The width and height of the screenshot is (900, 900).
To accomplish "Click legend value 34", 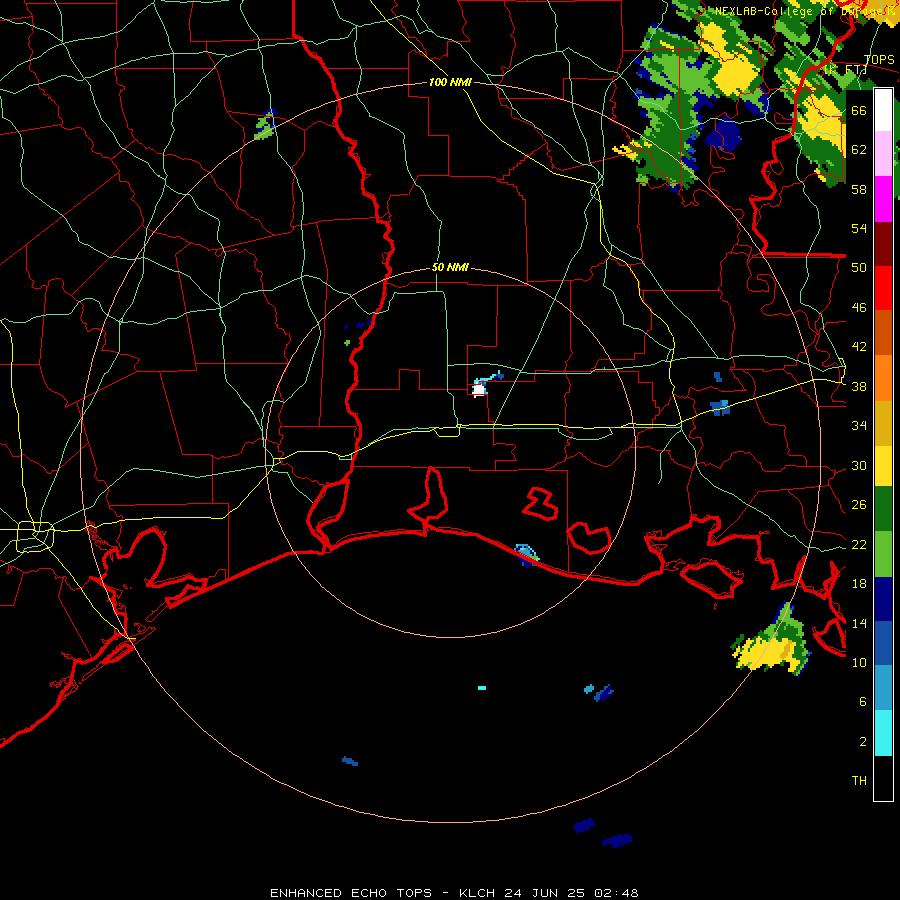I will point(859,426).
